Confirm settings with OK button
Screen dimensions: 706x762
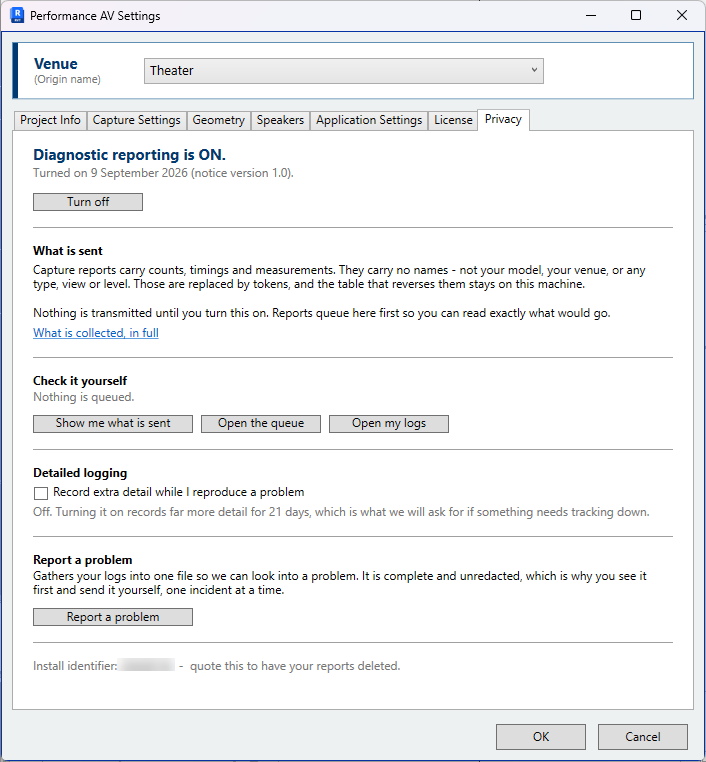pos(541,737)
